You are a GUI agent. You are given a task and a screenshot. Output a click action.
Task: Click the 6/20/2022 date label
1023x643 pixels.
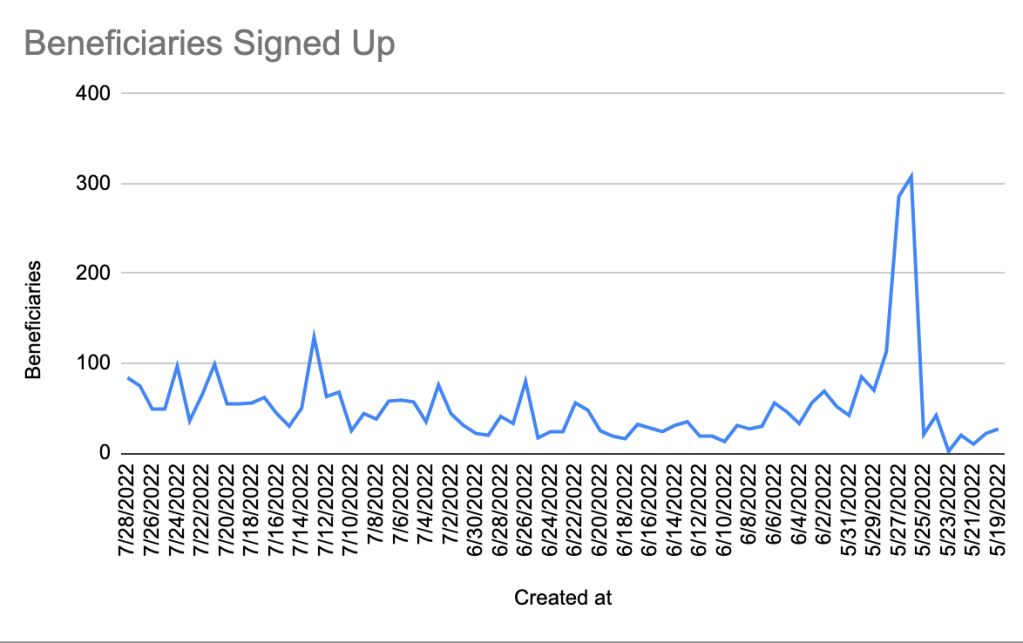[x=600, y=512]
